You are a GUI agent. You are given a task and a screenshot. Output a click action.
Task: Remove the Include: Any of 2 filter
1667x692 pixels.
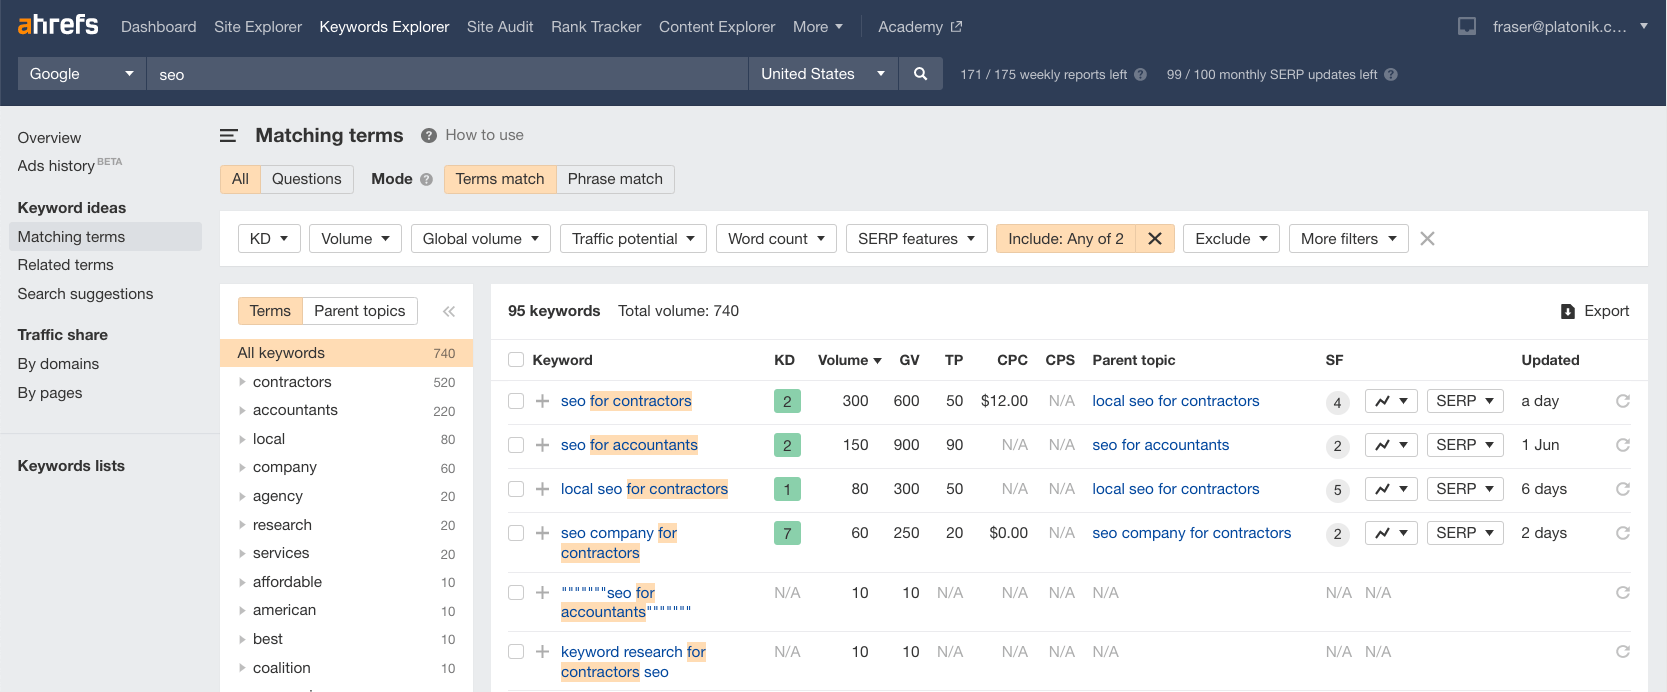click(x=1154, y=239)
